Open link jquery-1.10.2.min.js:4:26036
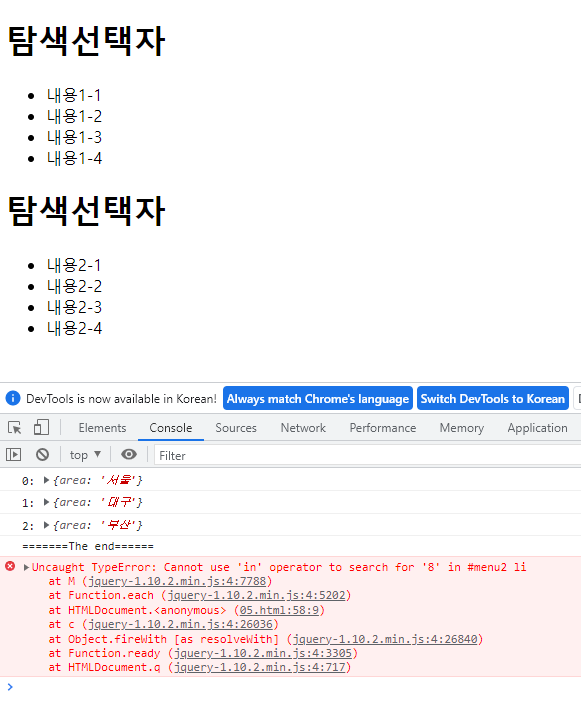This screenshot has height=724, width=581. pos(180,624)
